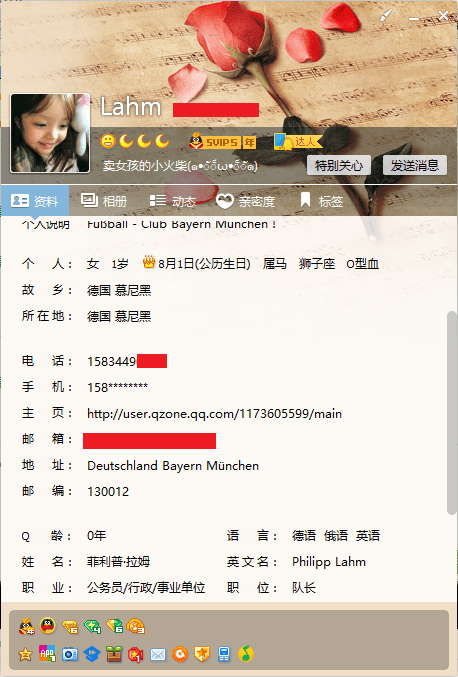This screenshot has height=677, width=458.
Task: Click the name 菲利普·拉姆
Action: click(118, 562)
